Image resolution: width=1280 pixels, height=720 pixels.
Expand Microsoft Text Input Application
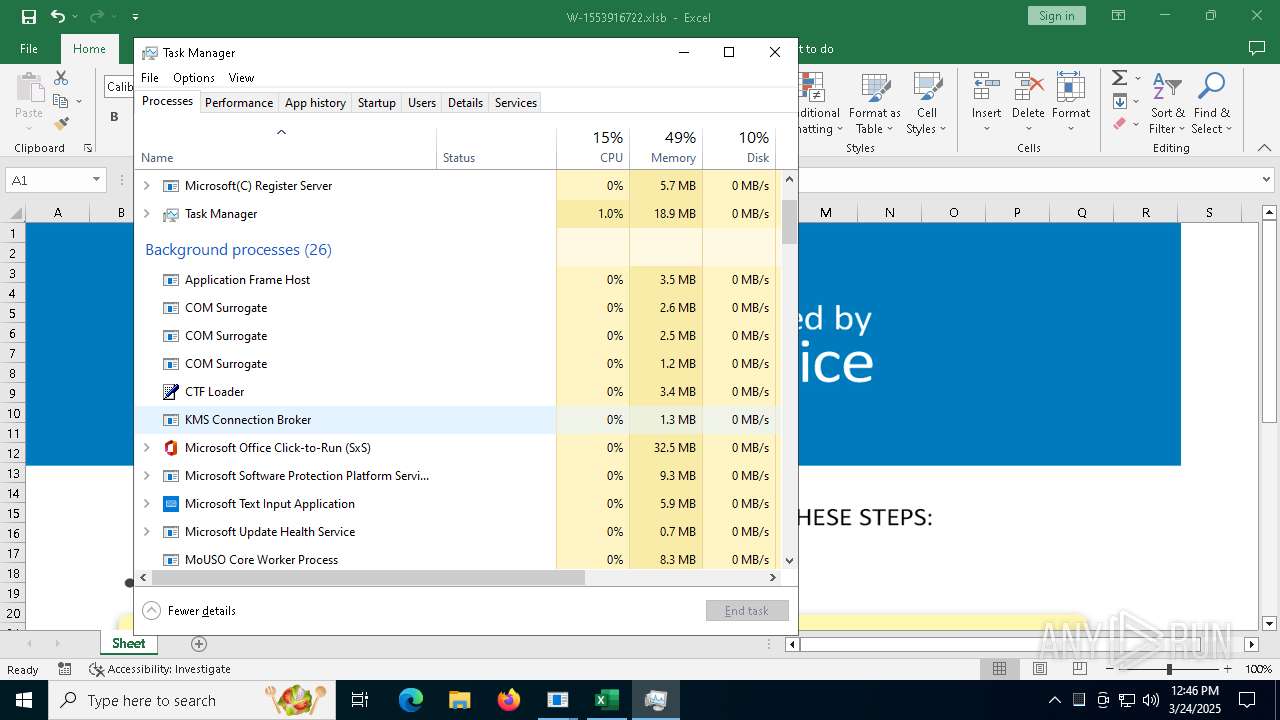click(147, 504)
